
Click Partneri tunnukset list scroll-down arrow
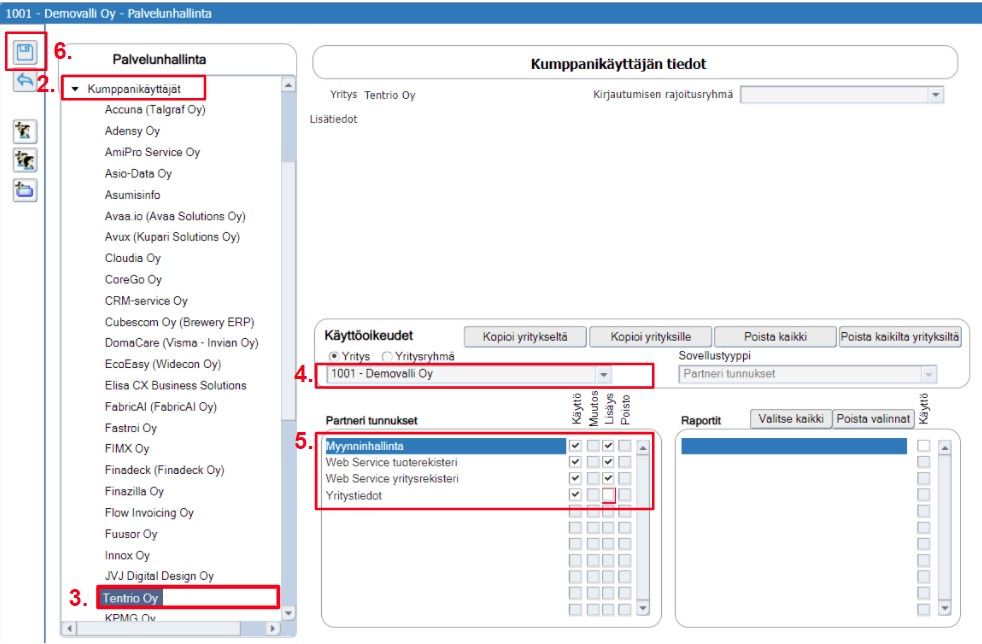tap(643, 608)
